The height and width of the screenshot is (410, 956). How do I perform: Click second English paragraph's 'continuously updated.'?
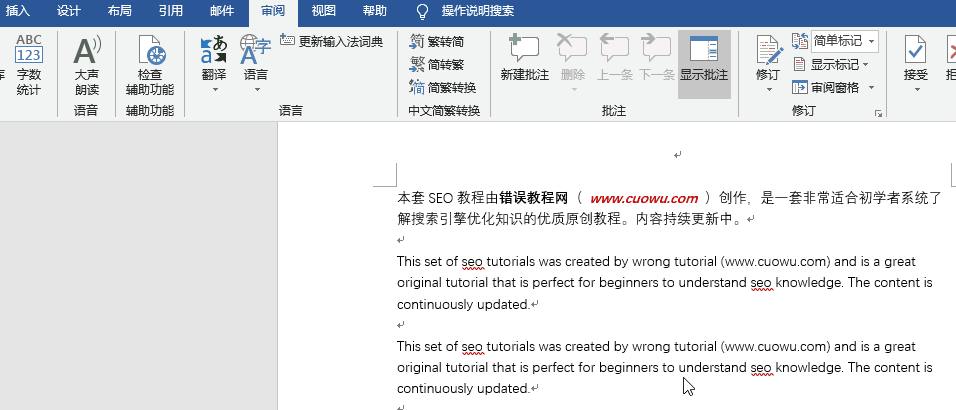(x=463, y=389)
